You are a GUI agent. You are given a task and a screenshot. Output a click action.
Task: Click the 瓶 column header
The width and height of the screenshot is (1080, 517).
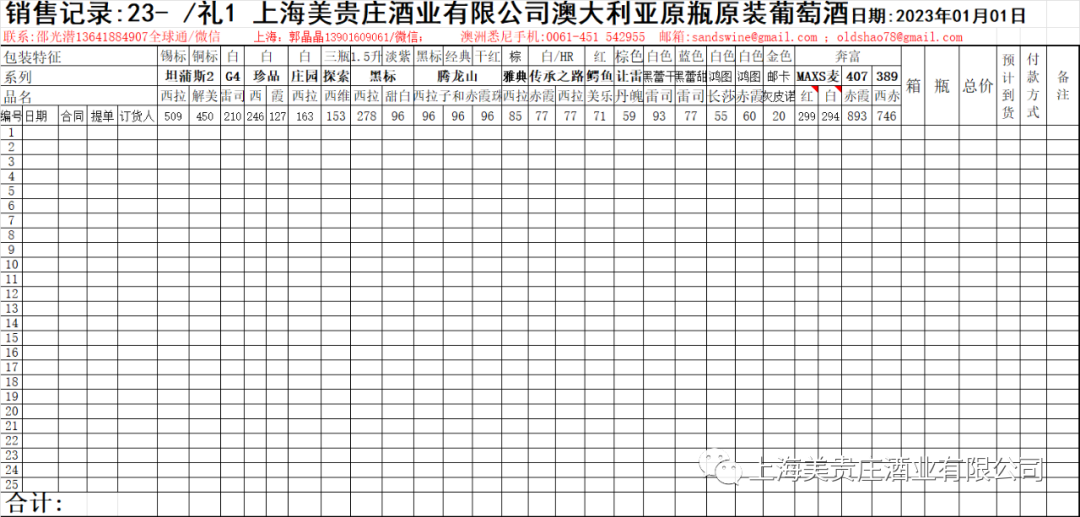tap(942, 86)
